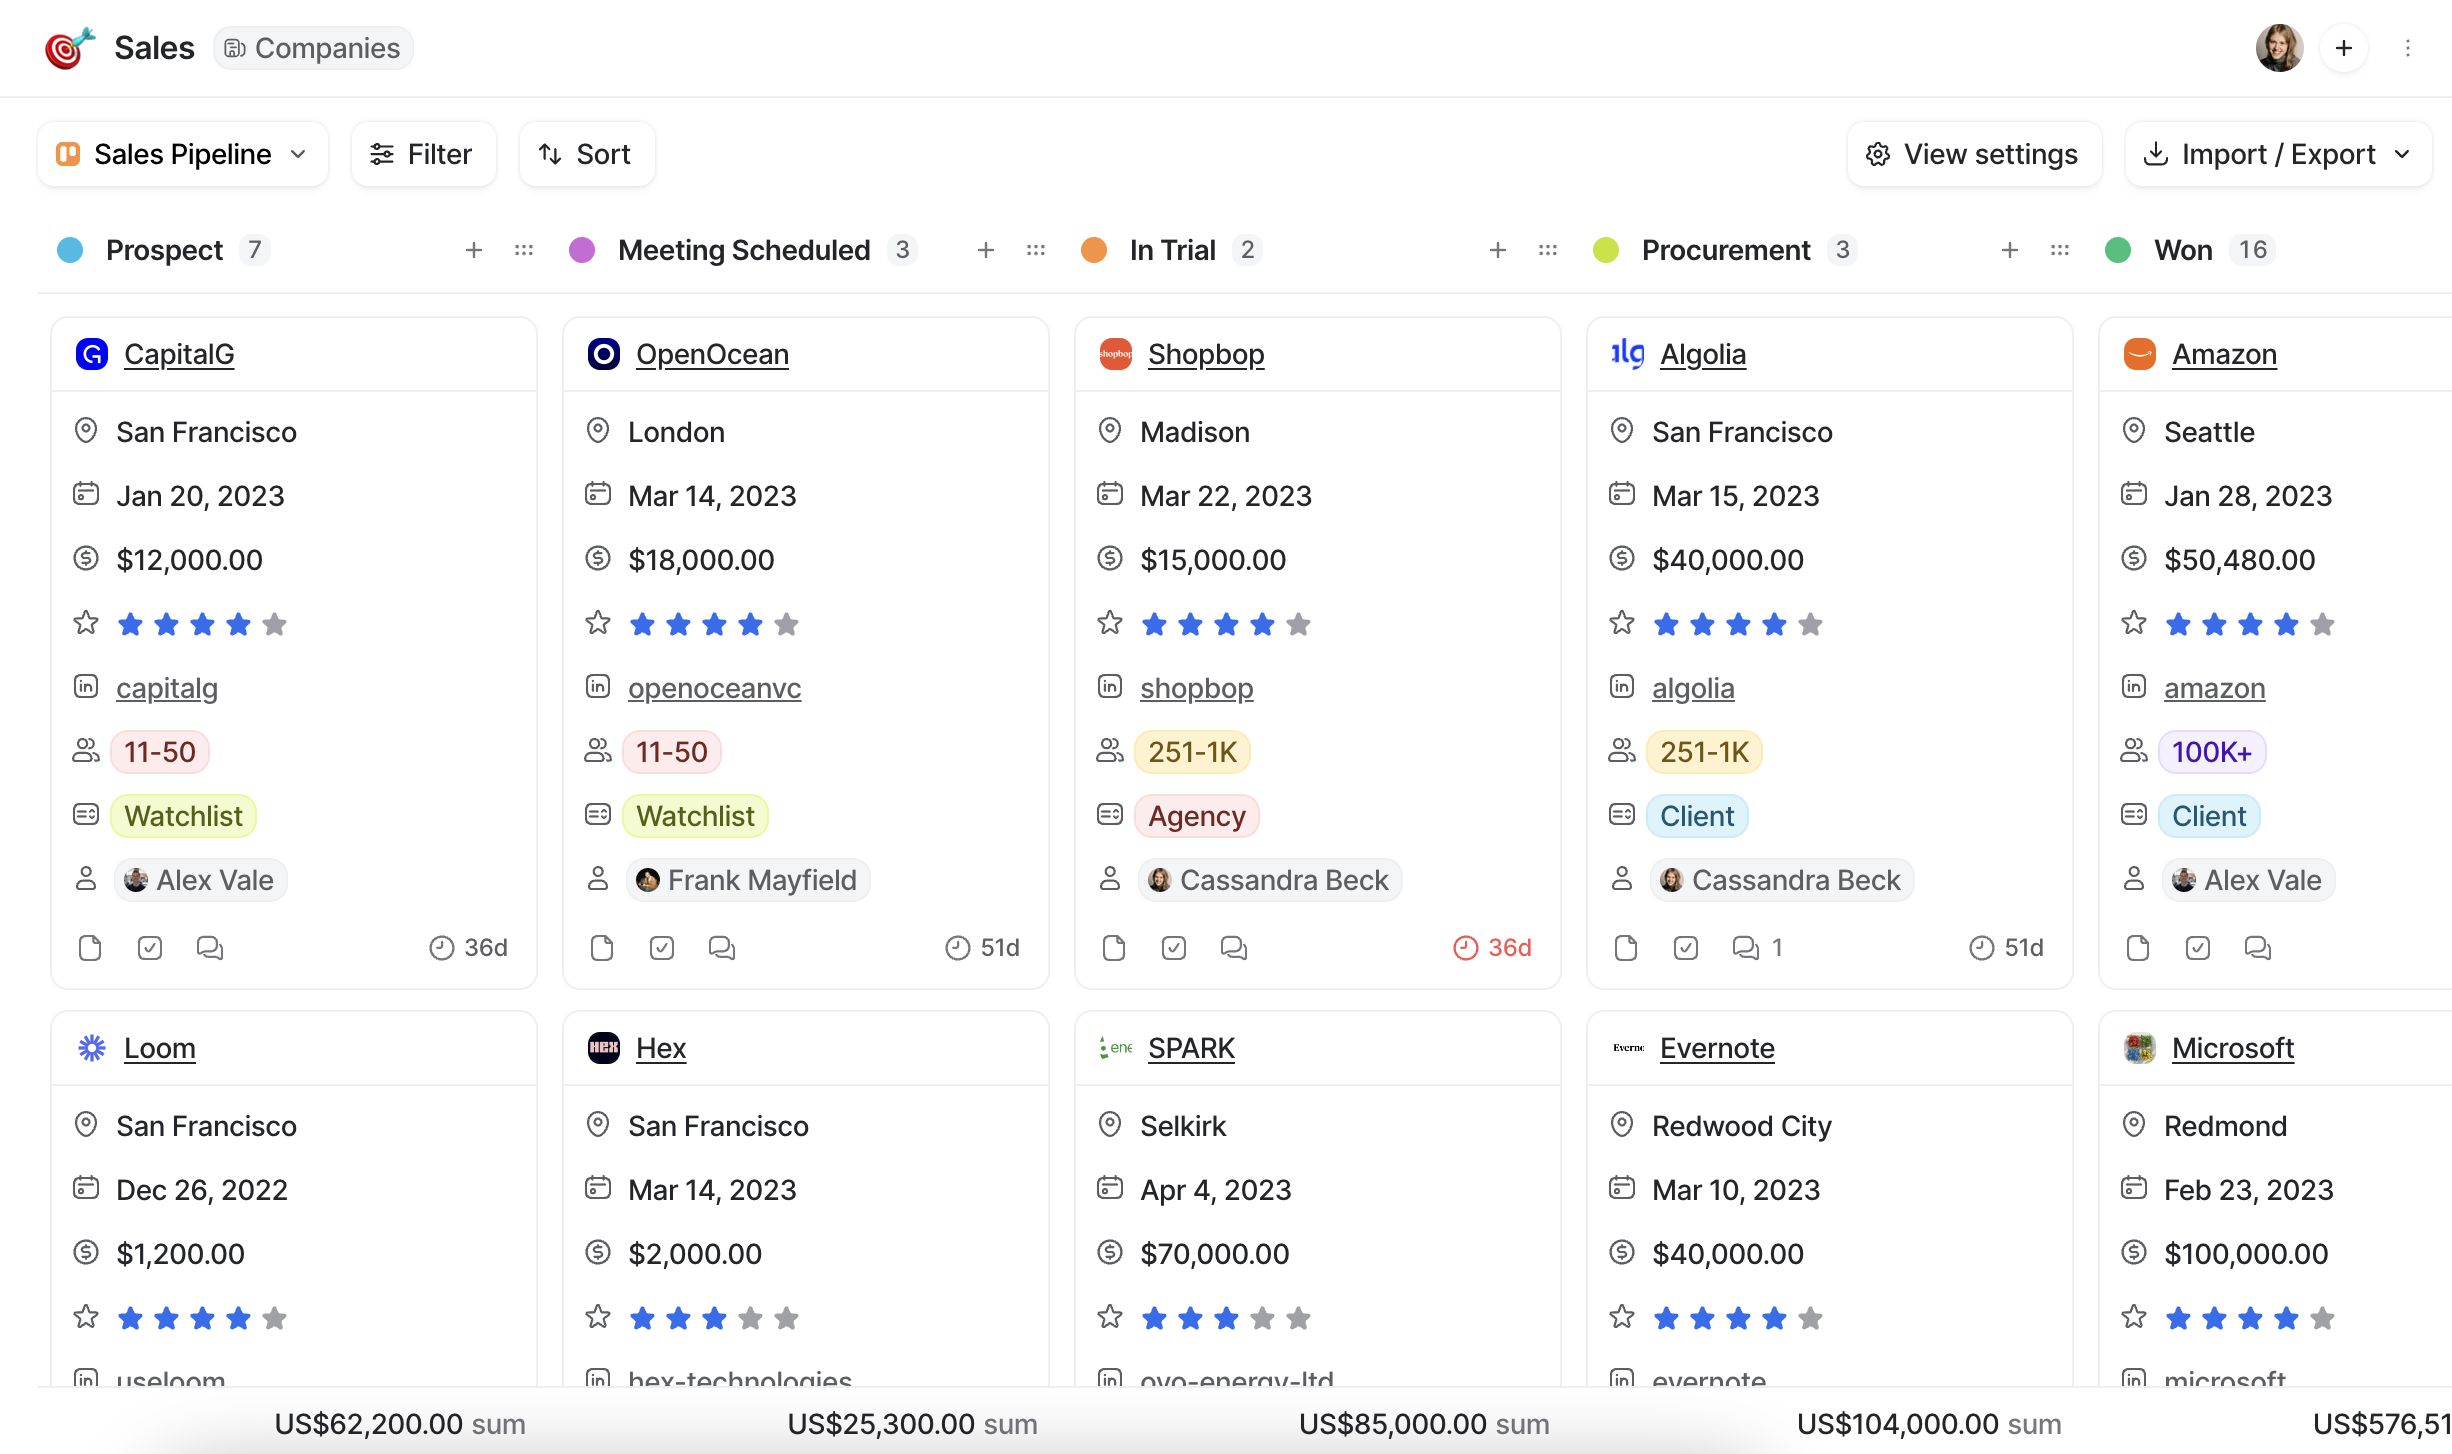Click the comments icon on CapitalG card
The width and height of the screenshot is (2452, 1454).
tap(210, 948)
